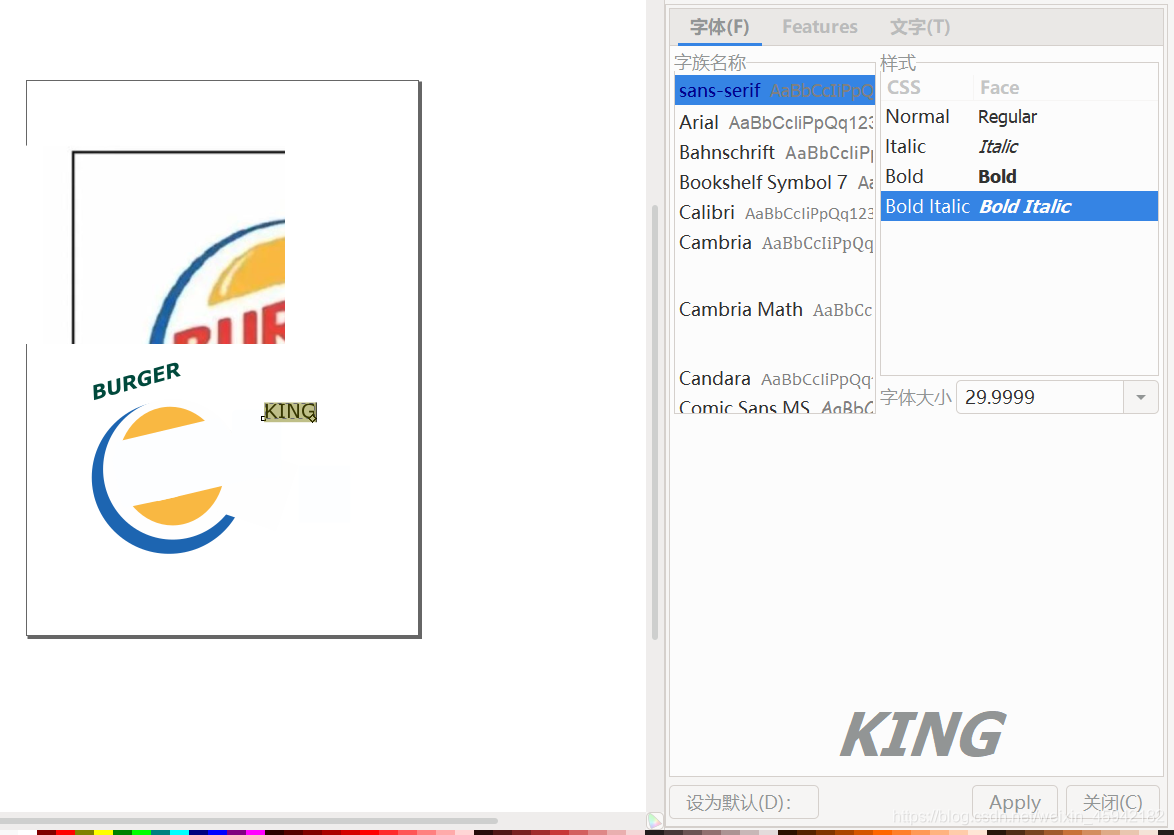Open the 文字(T) tab
Screen dimensions: 1174x835
click(x=919, y=27)
